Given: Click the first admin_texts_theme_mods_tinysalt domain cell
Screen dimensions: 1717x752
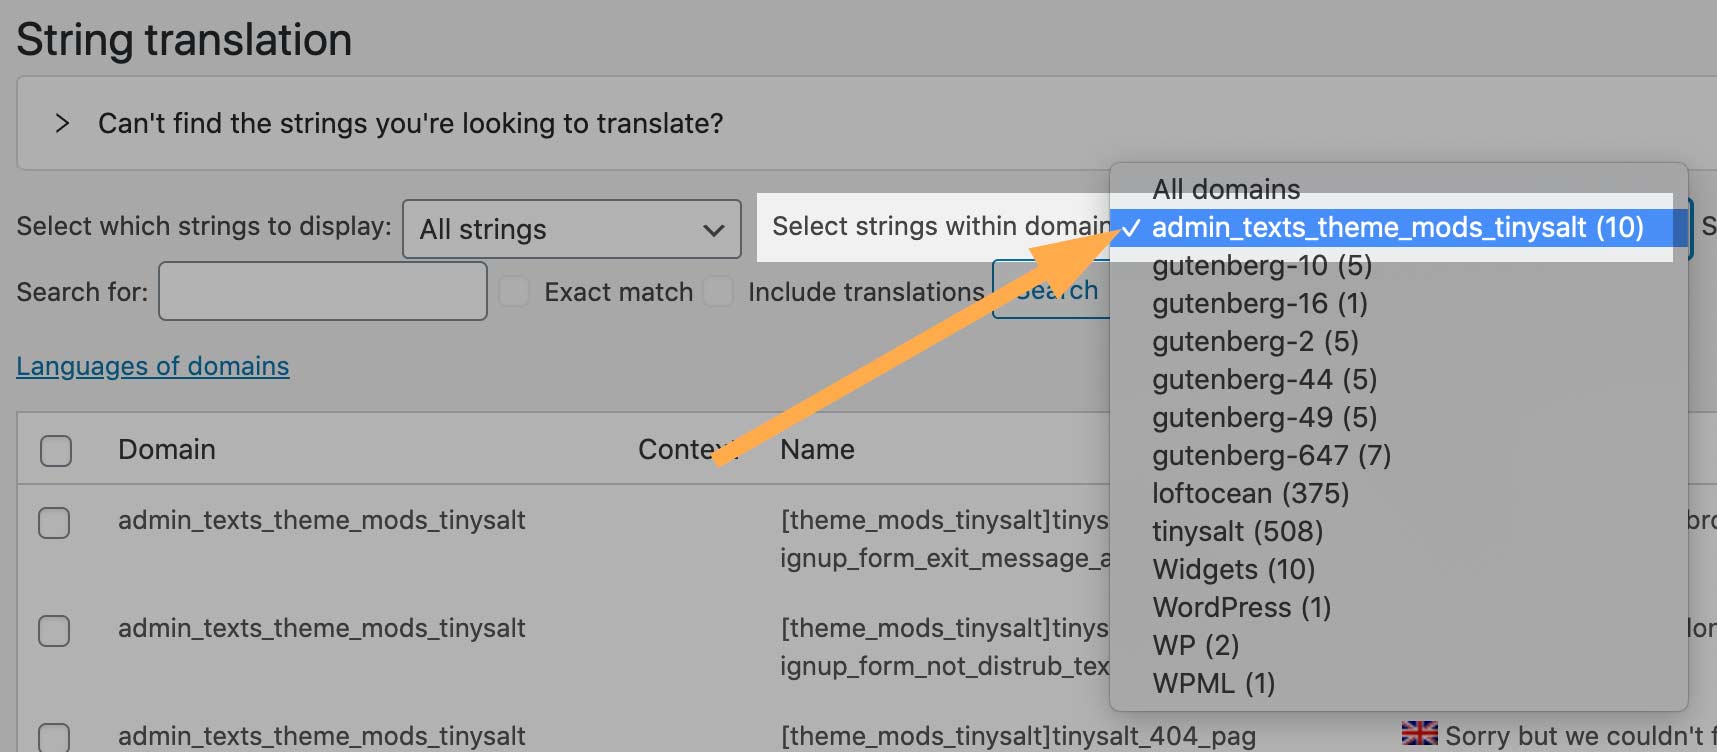Looking at the screenshot, I should (321, 520).
